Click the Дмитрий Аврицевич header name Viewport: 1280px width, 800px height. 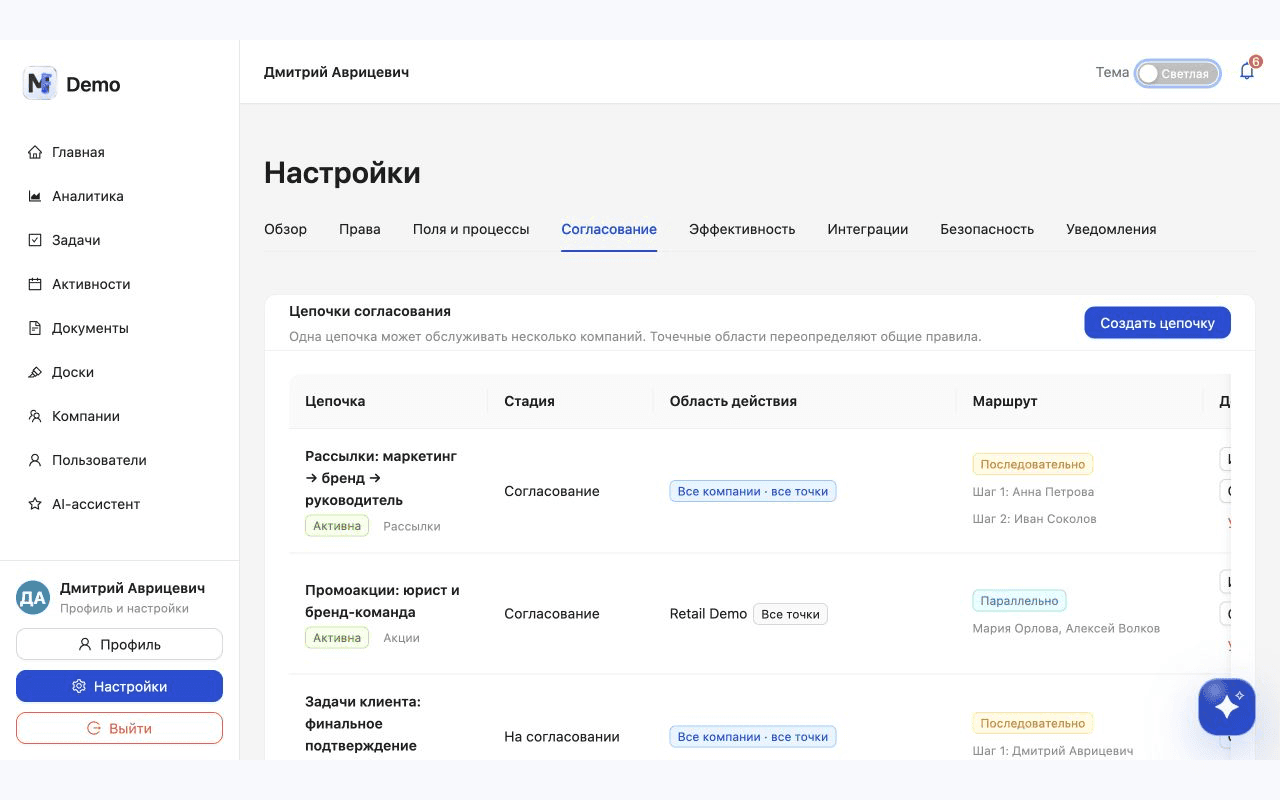click(x=336, y=72)
